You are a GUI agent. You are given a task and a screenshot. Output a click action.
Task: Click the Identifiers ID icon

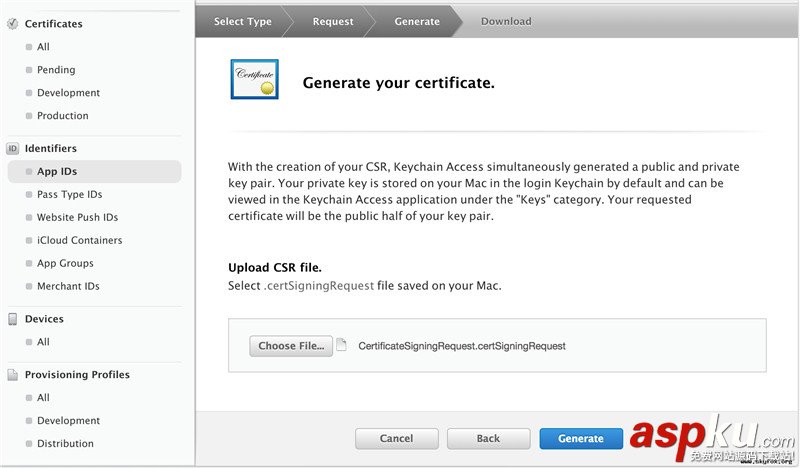click(x=13, y=148)
